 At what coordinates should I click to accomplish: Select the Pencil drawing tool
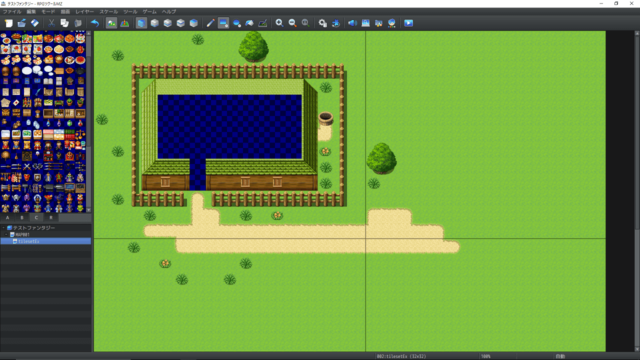click(210, 23)
